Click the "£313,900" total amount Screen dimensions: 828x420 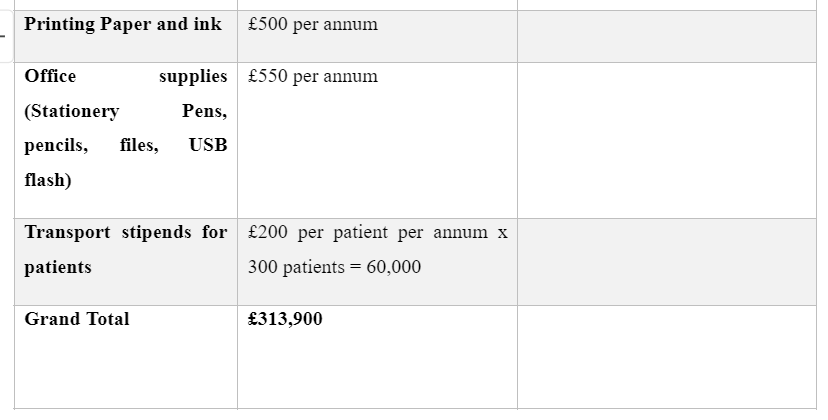pyautogui.click(x=285, y=319)
